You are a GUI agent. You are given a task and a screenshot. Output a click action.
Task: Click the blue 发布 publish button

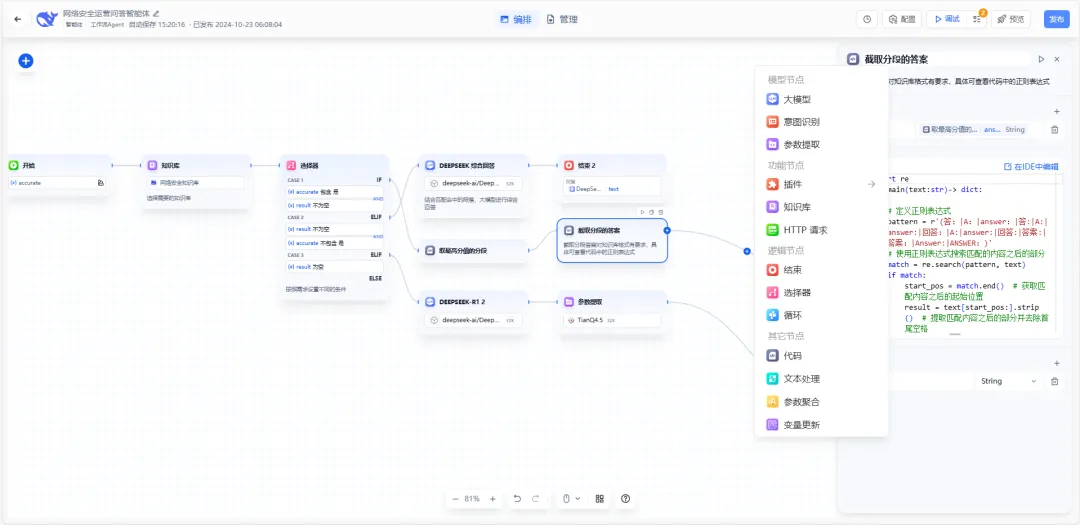coord(1056,19)
